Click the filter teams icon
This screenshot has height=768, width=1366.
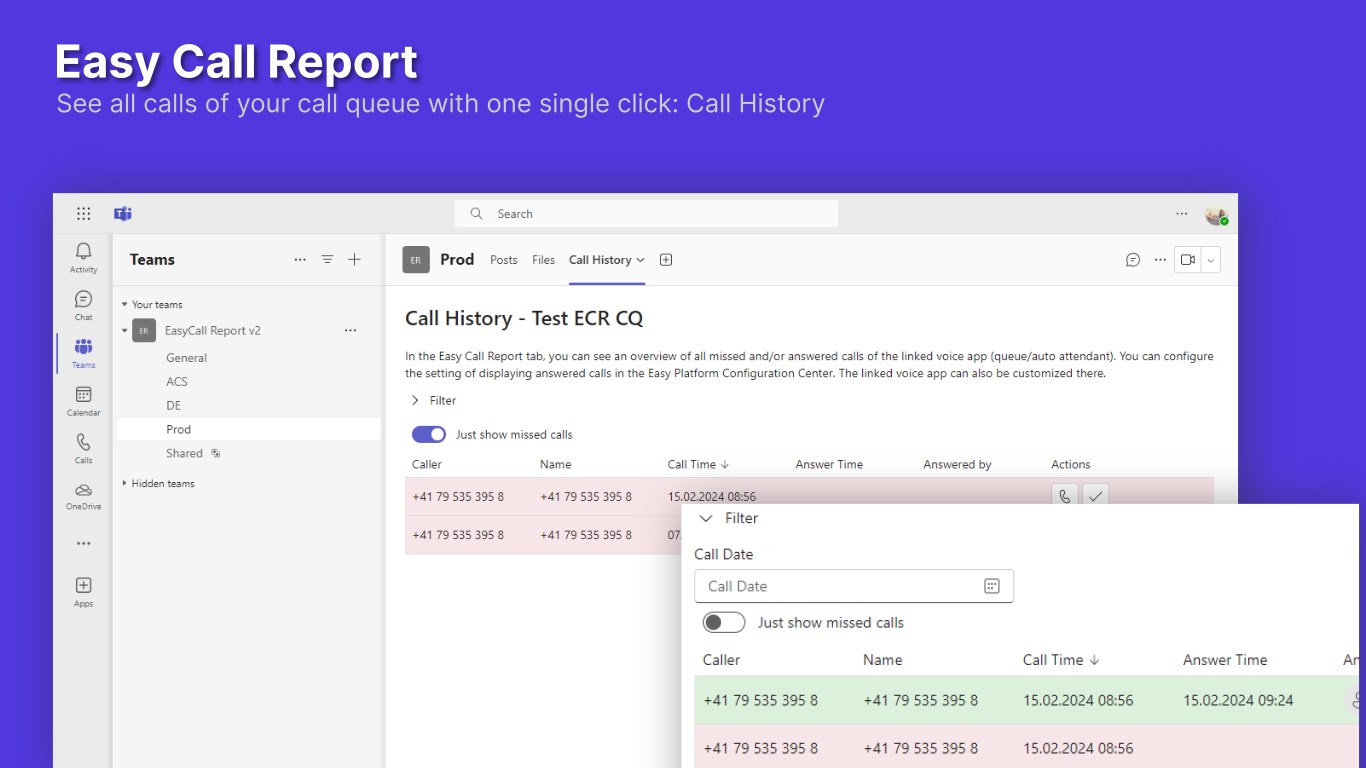click(327, 260)
